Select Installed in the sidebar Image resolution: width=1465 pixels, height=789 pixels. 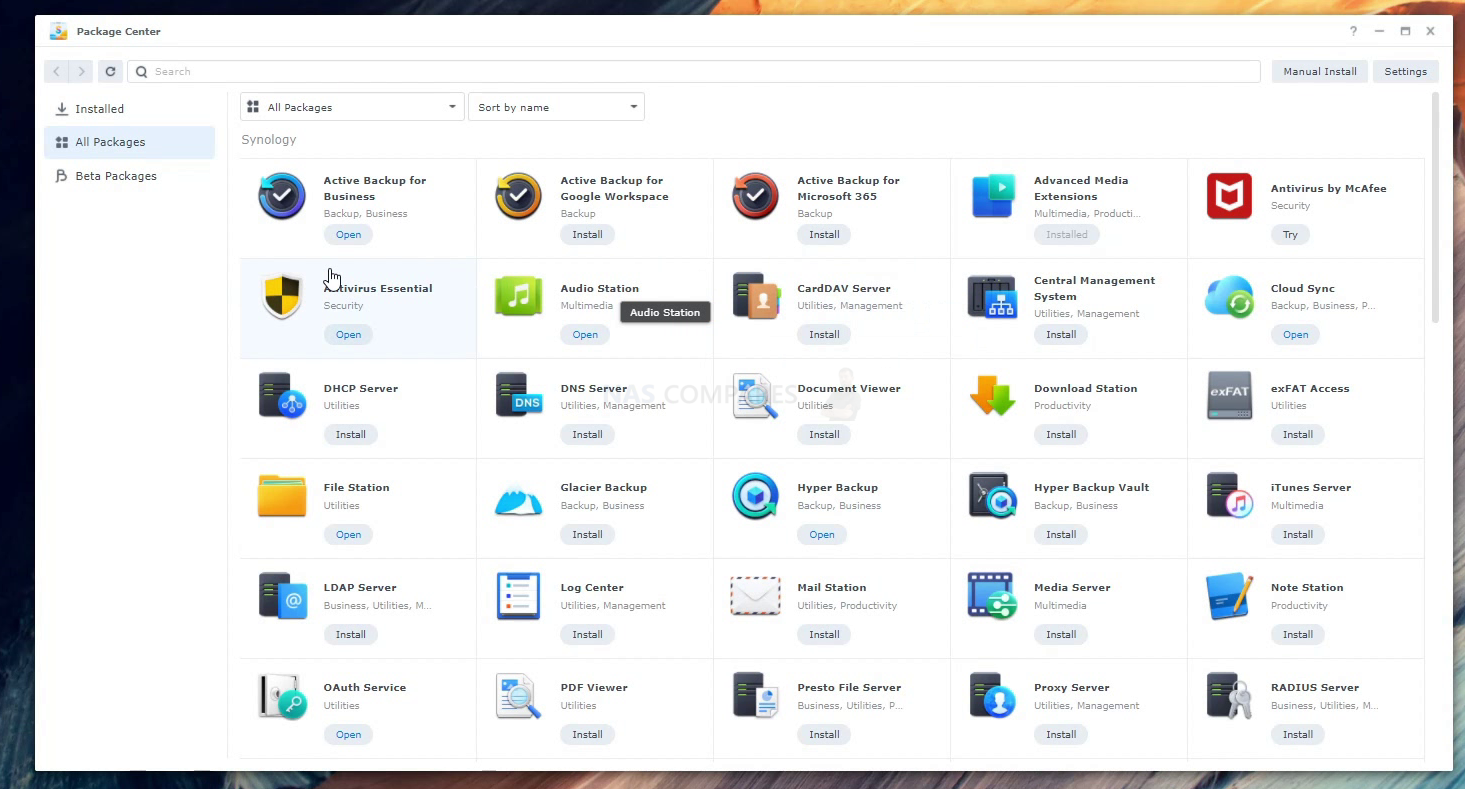click(x=129, y=109)
